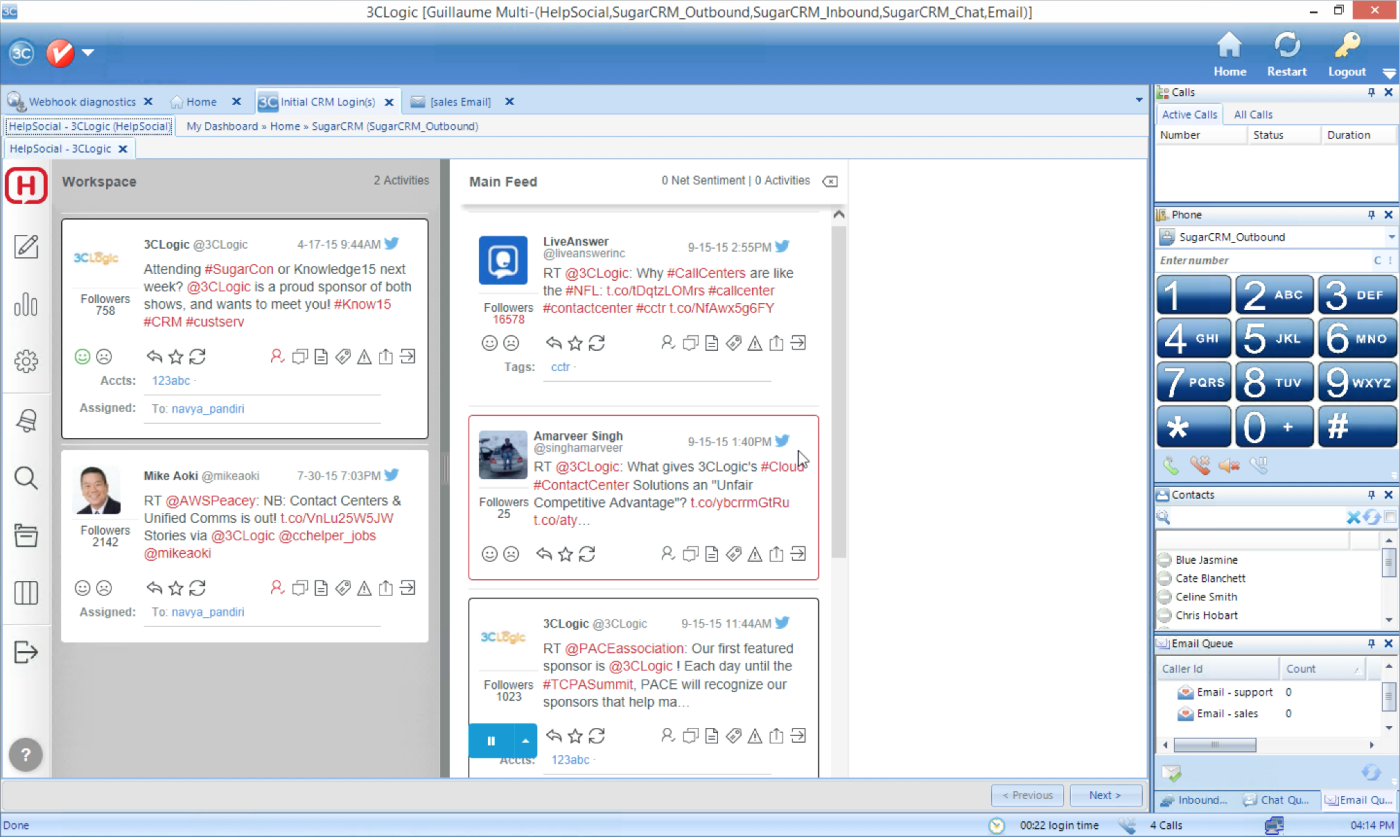Click reply arrow on LiveAnswer post
Image resolution: width=1400 pixels, height=837 pixels.
pyautogui.click(x=553, y=343)
